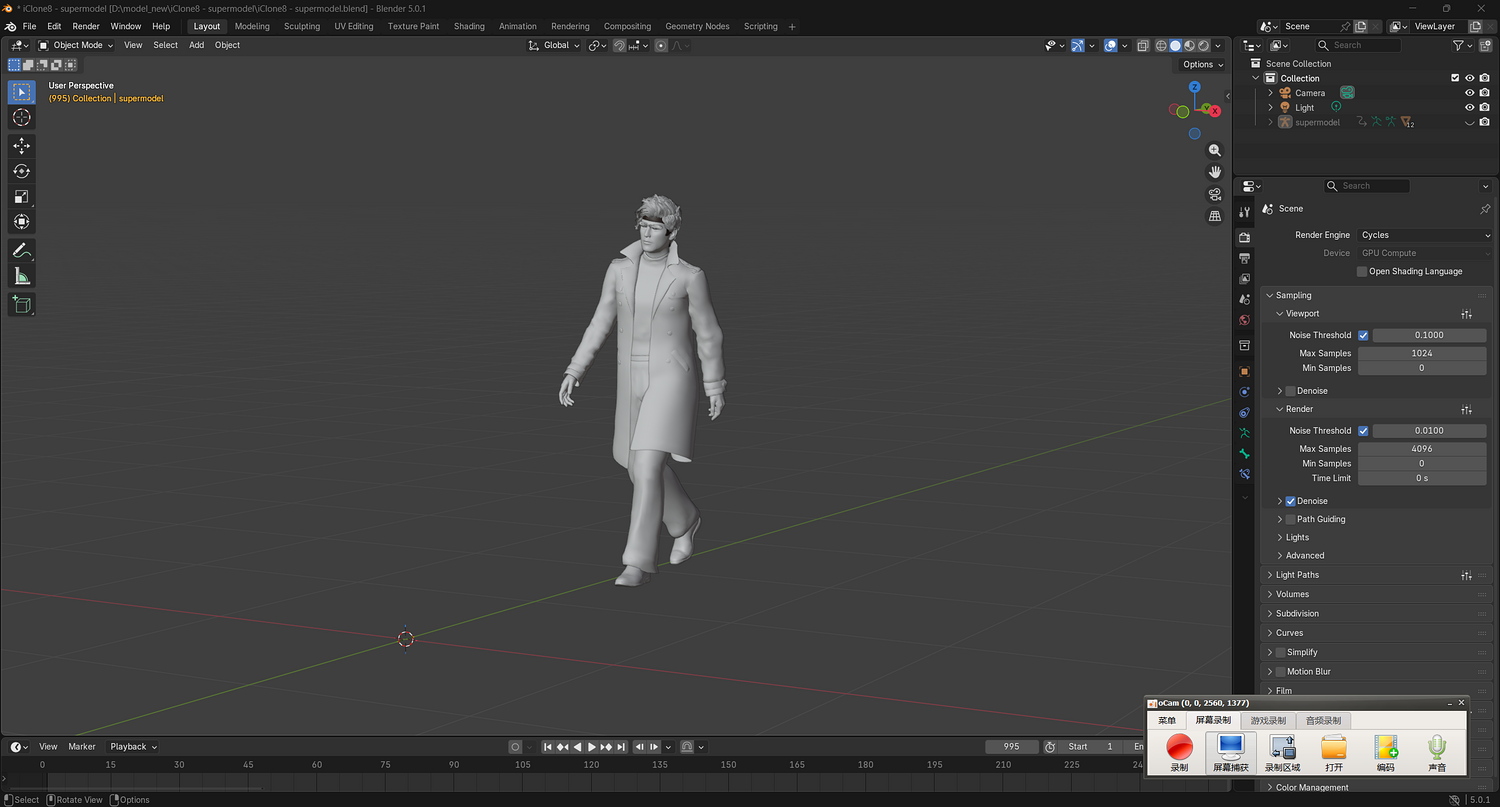Disable the supermodel render camera toggle
The height and width of the screenshot is (807, 1500).
click(1484, 122)
